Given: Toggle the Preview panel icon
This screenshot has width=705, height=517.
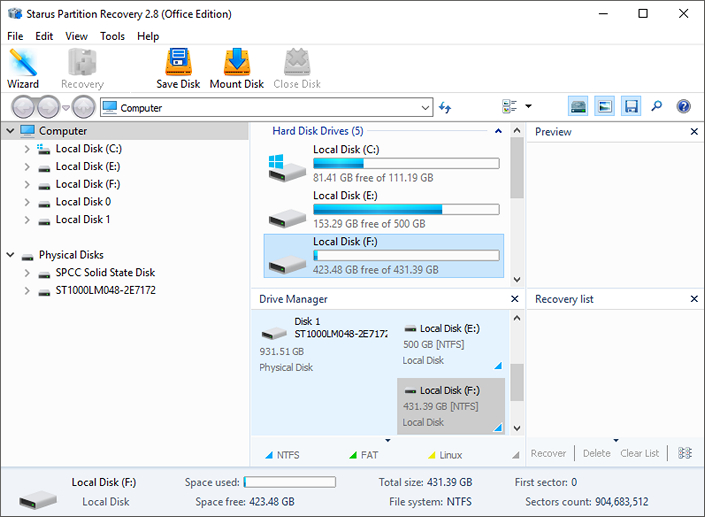Looking at the screenshot, I should [605, 107].
